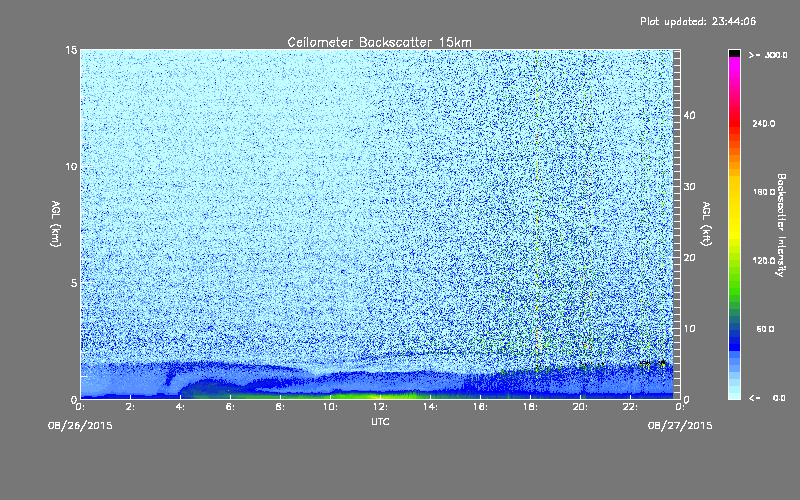
Task: Click the '<= 0.0' colorbar value
Action: [767, 398]
